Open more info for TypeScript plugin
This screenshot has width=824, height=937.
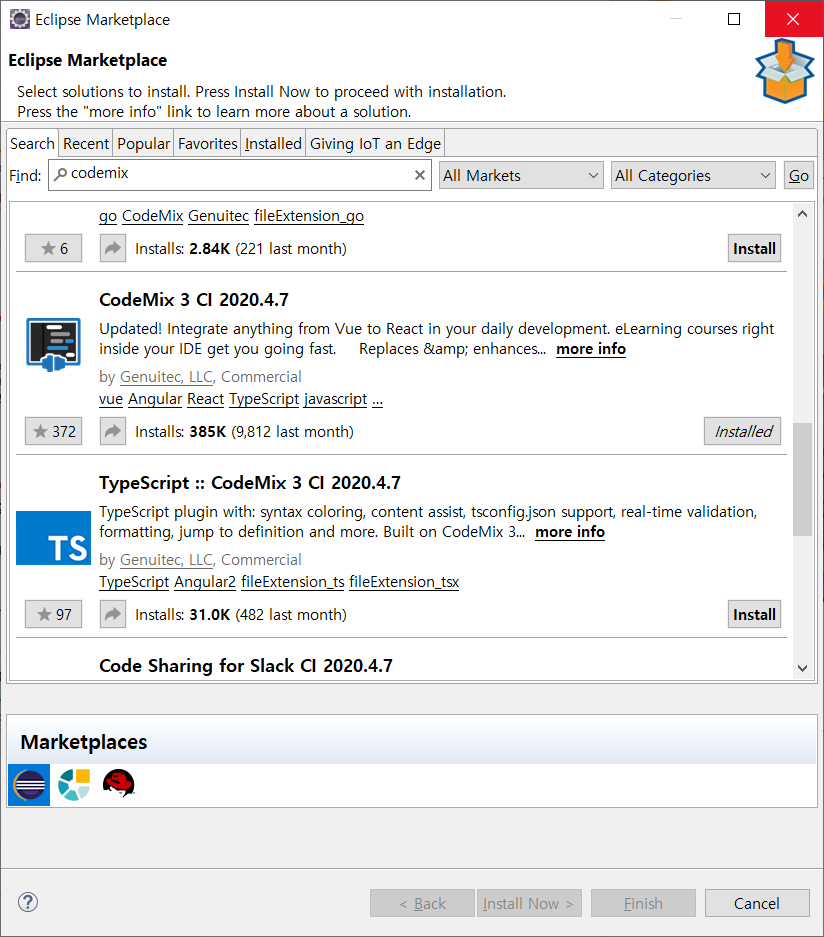[x=570, y=532]
